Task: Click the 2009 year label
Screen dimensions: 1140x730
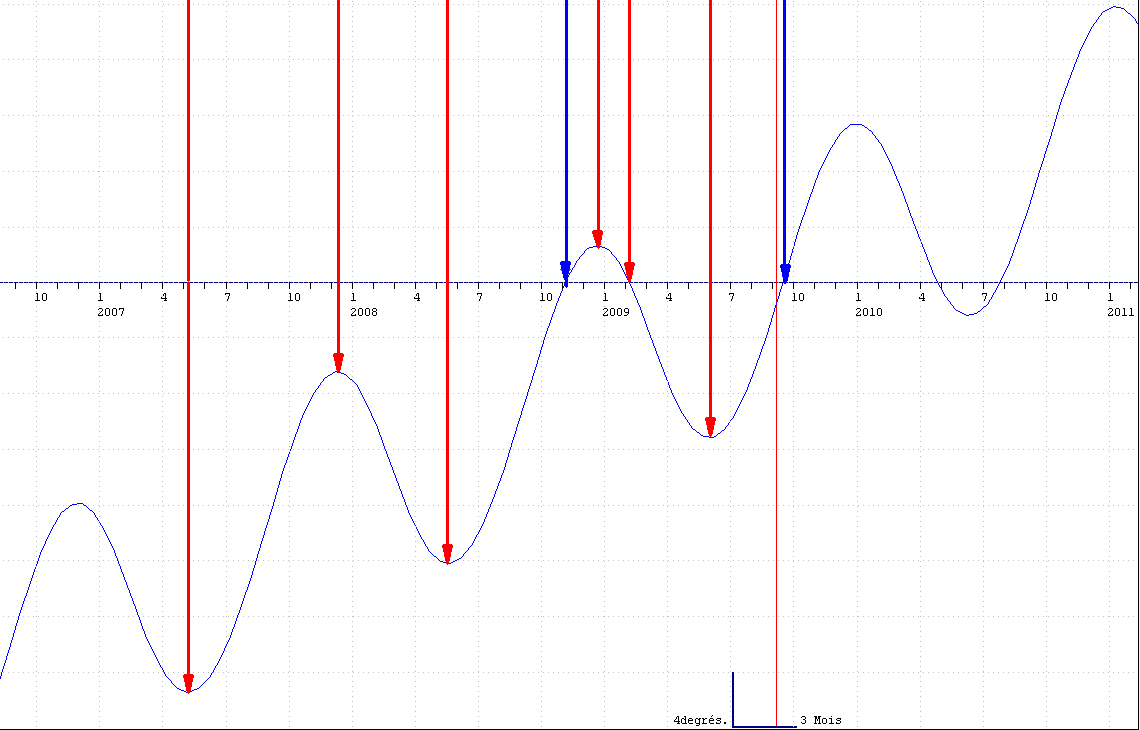Action: coord(616,313)
